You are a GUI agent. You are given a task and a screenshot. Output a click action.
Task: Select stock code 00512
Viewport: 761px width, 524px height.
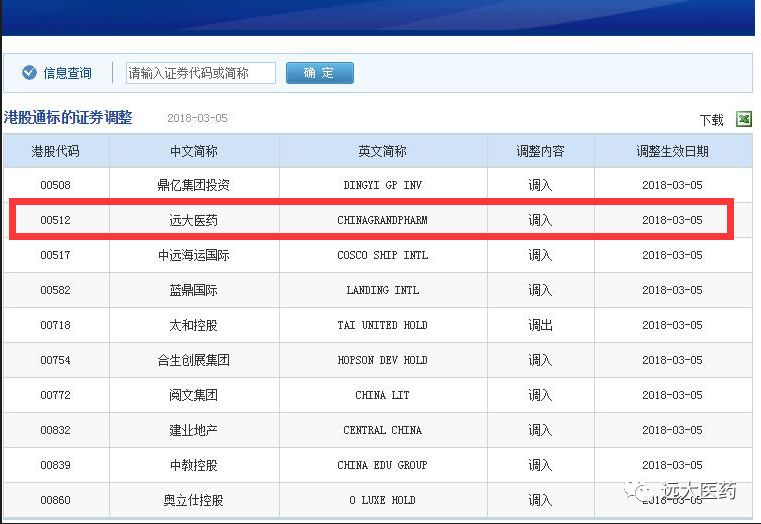click(55, 220)
